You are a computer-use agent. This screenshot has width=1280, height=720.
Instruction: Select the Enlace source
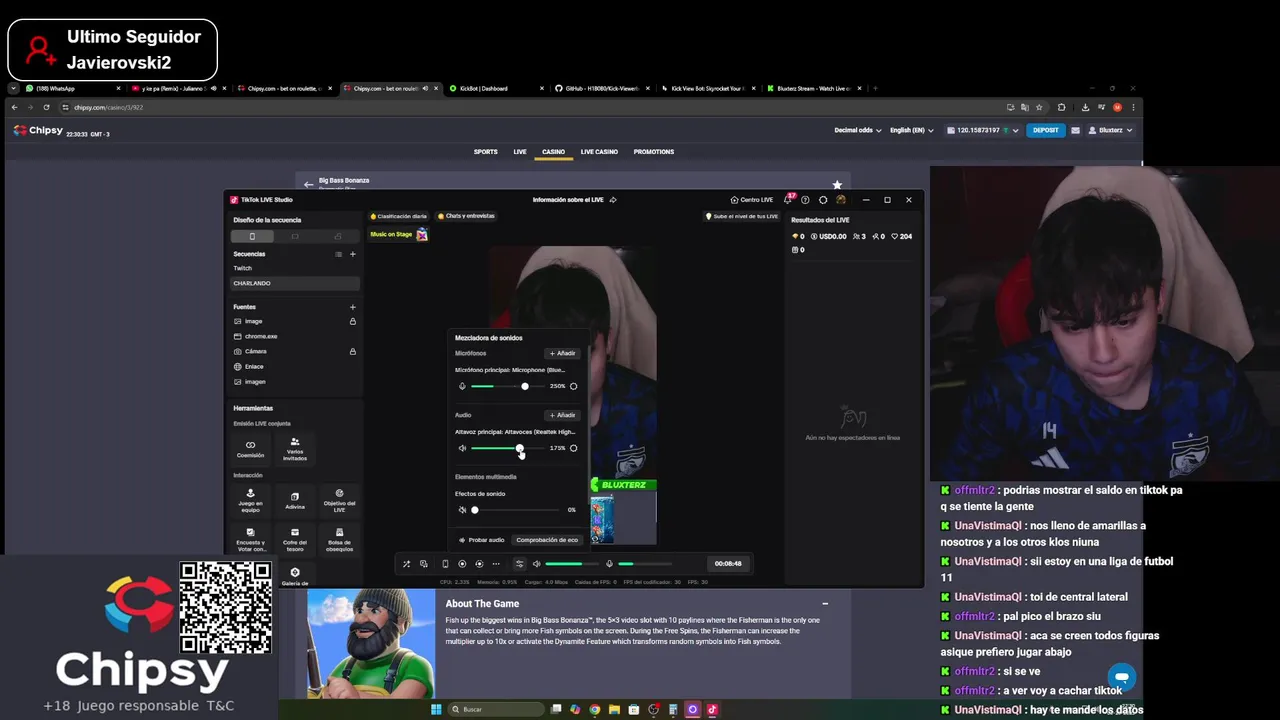[x=294, y=366]
